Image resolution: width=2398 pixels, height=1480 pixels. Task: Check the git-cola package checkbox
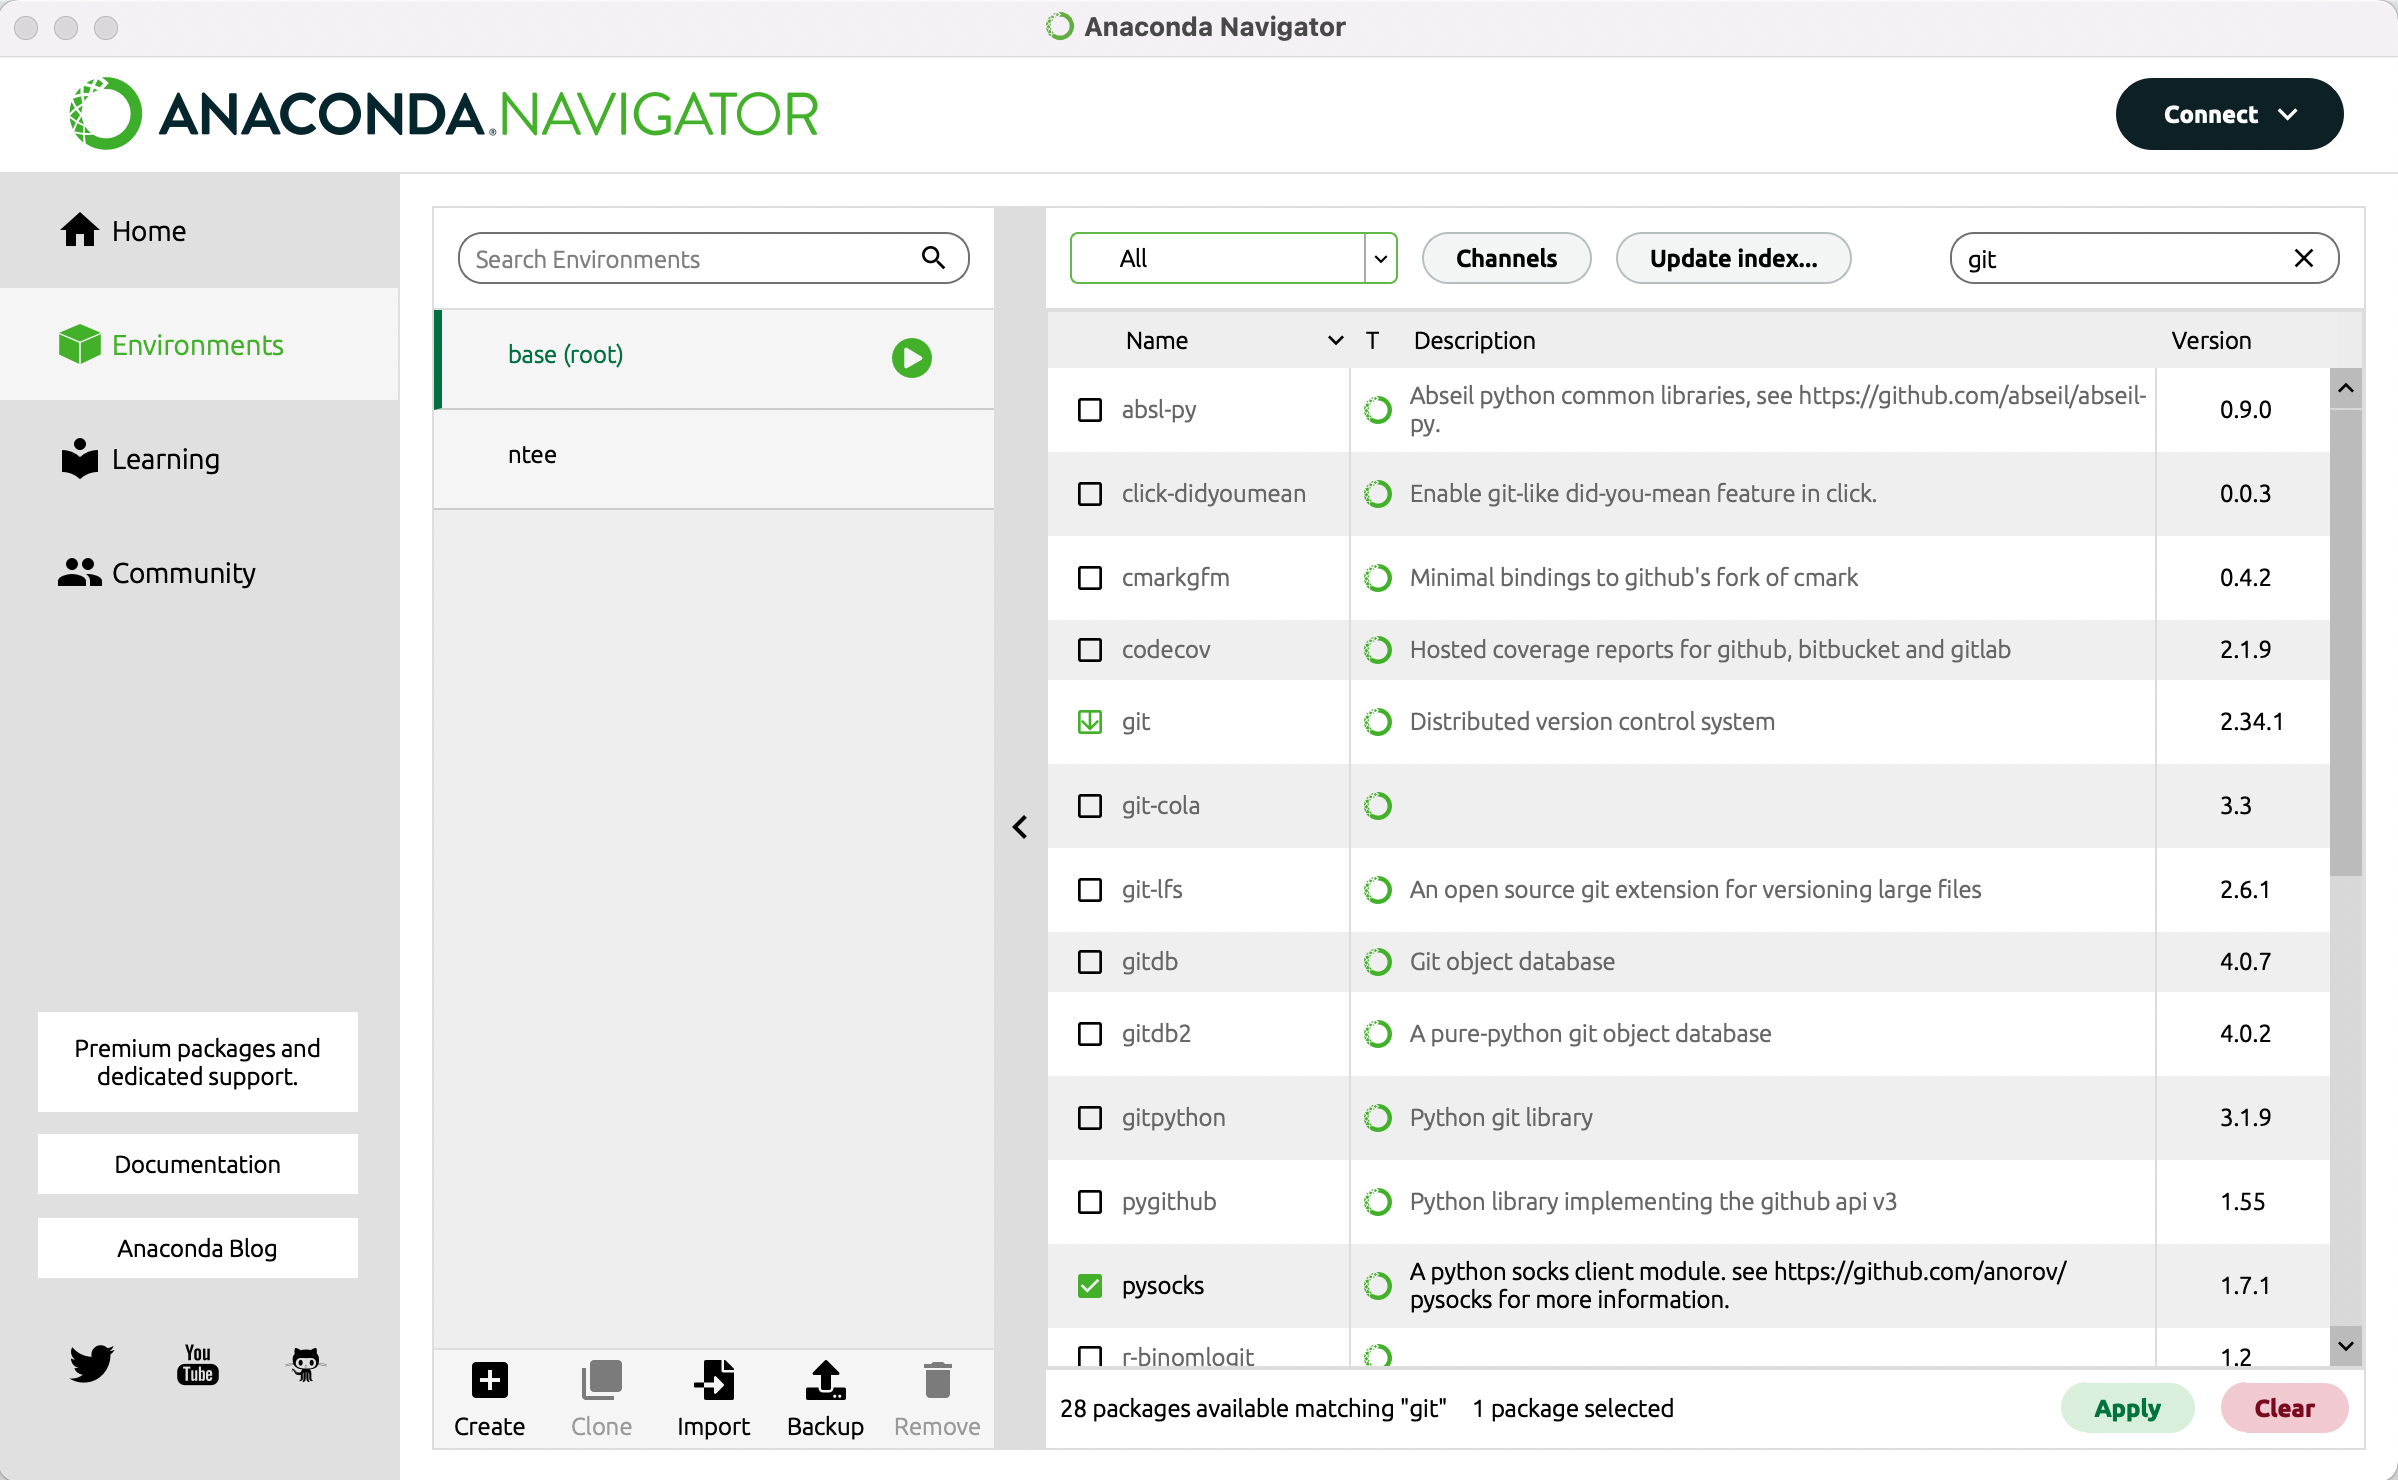[1090, 806]
